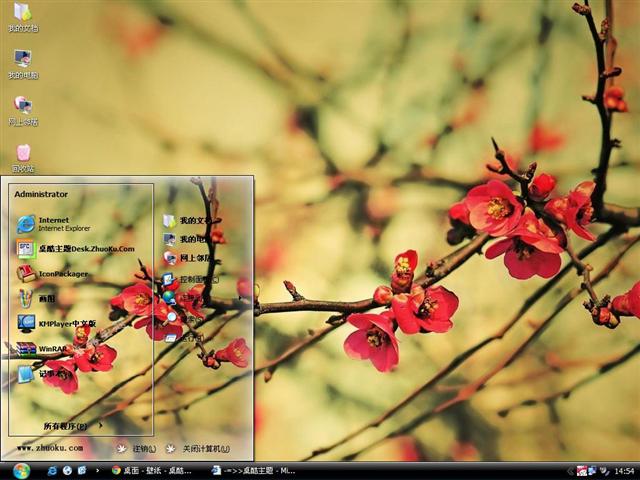Screen dimensions: 640x480
Task: Launch KMPlayer中文版 from start menu
Action: (x=56, y=324)
